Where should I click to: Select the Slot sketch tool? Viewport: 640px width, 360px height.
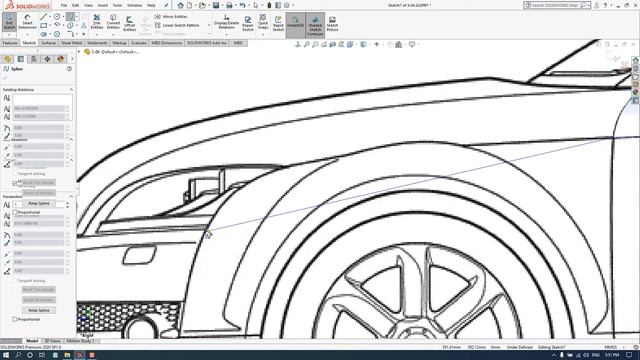tap(43, 34)
